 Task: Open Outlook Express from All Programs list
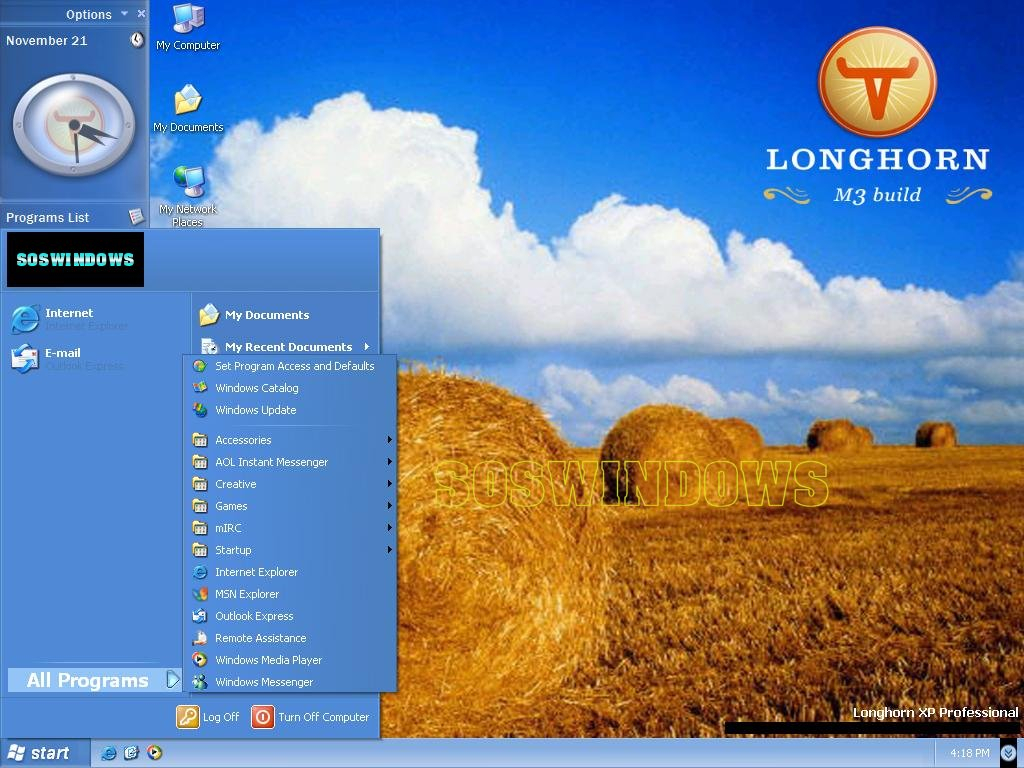pyautogui.click(x=290, y=616)
